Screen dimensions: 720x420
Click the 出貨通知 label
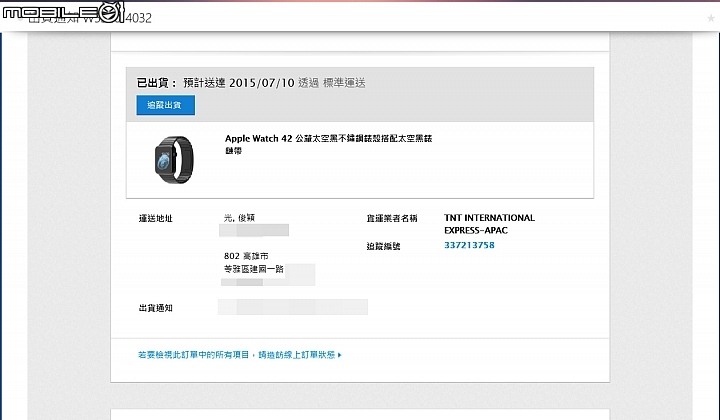(x=156, y=308)
